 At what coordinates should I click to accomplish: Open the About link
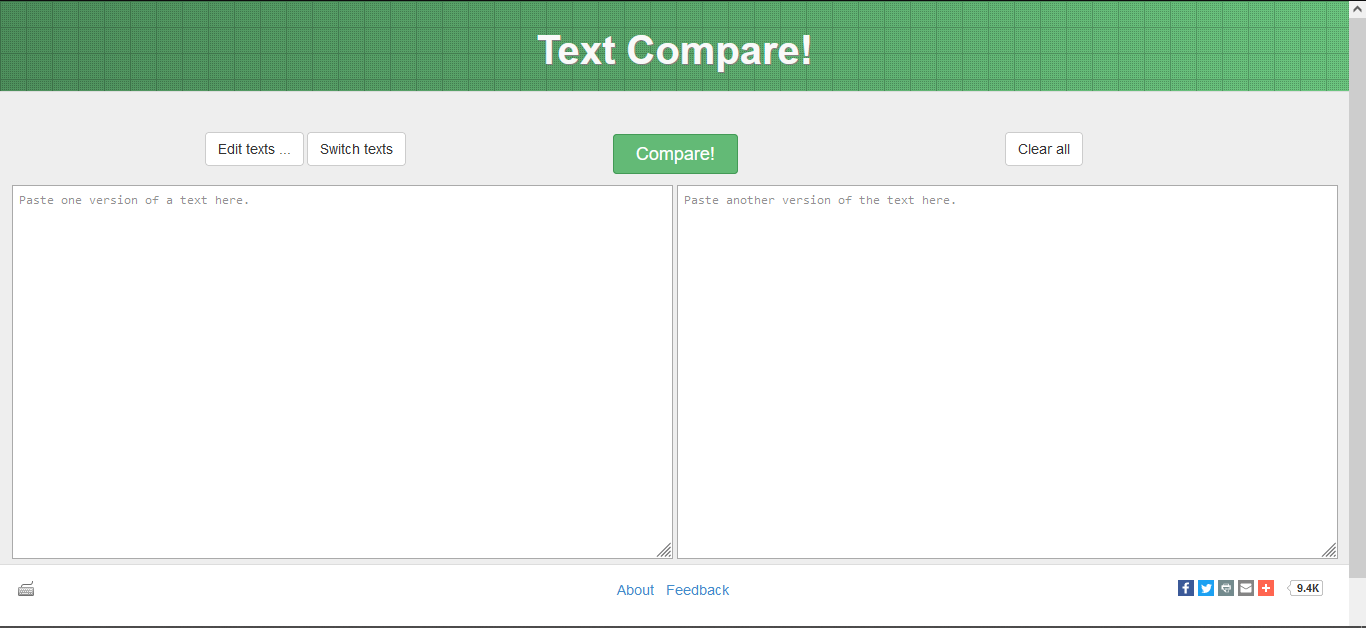(x=635, y=590)
